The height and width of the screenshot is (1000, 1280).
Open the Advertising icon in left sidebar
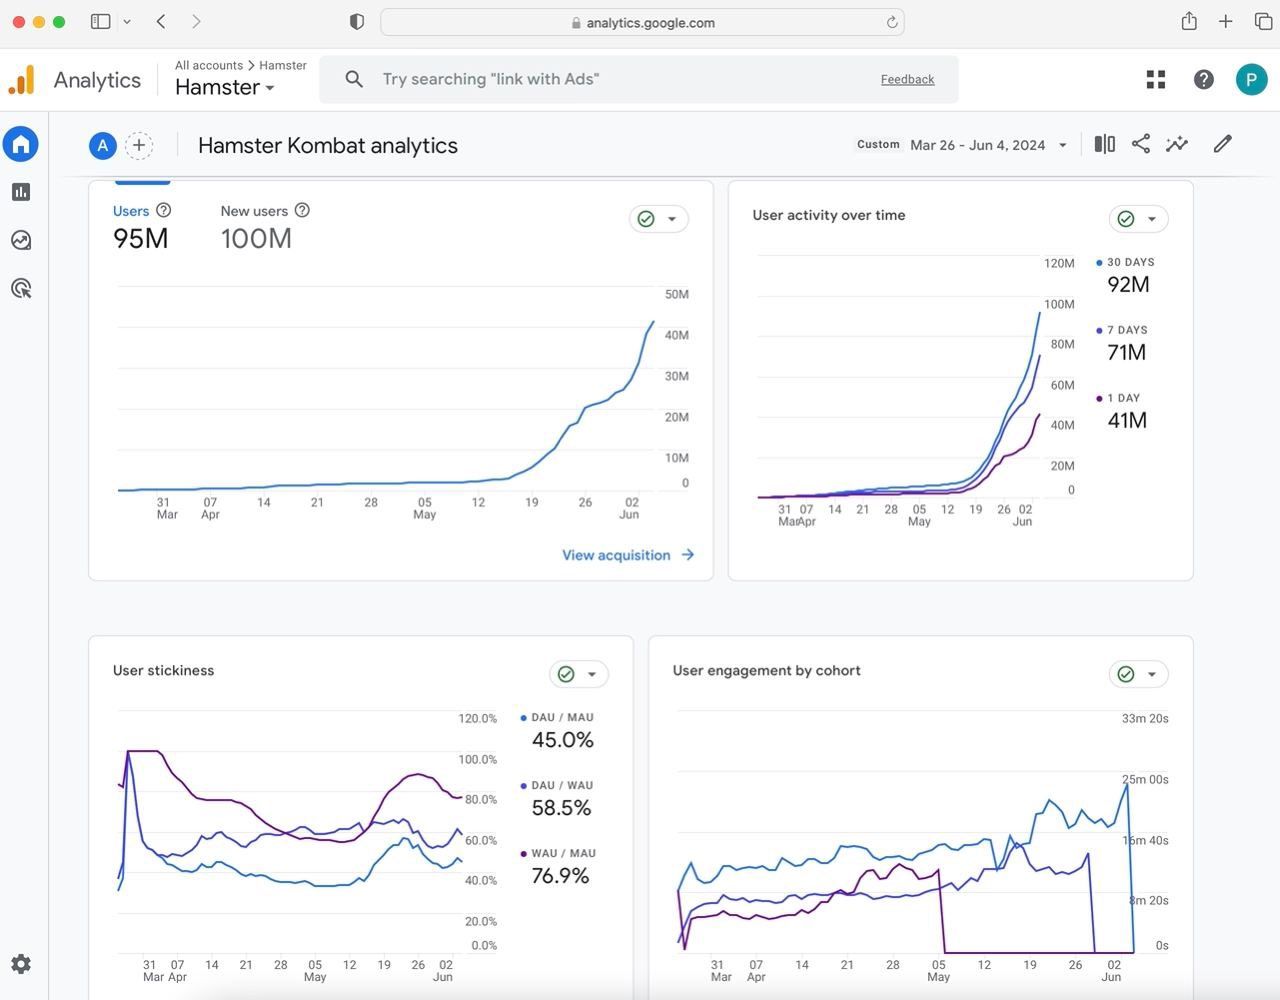[21, 289]
